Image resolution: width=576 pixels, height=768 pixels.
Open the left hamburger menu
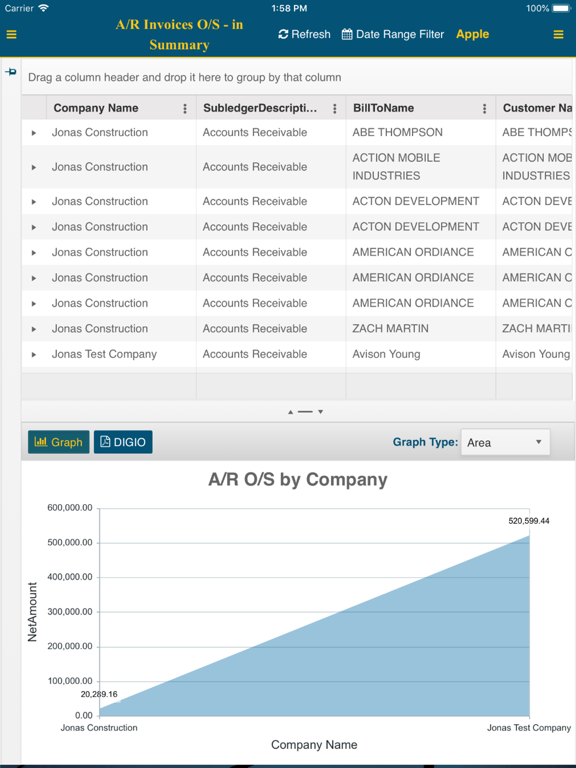pos(11,35)
